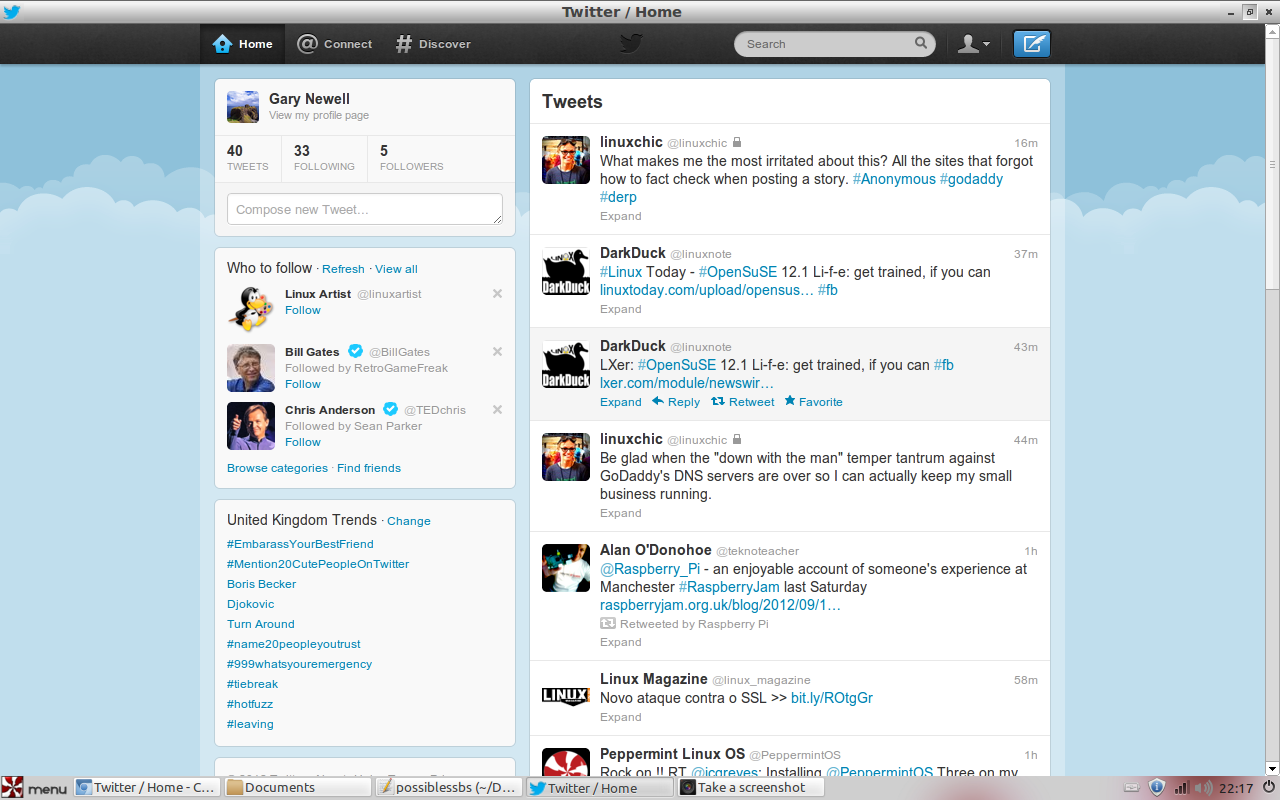Open the #Anonymous hashtag

pos(894,179)
